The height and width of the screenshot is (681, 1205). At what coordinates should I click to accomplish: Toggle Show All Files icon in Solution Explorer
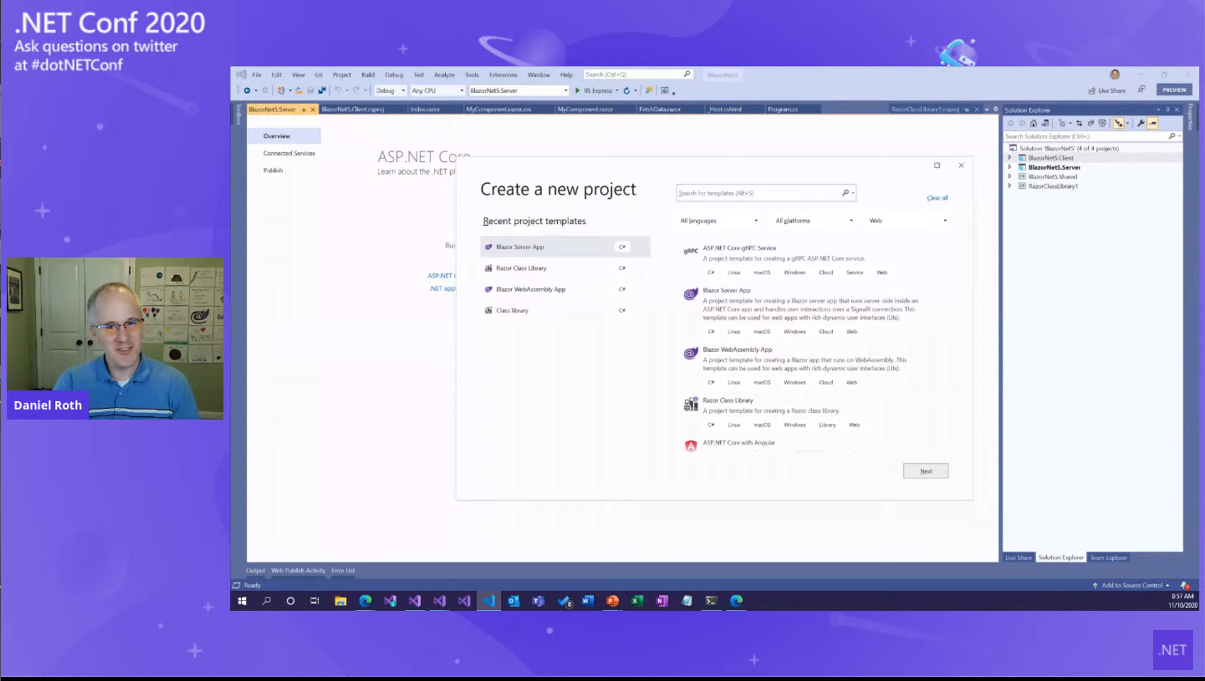click(x=1102, y=123)
